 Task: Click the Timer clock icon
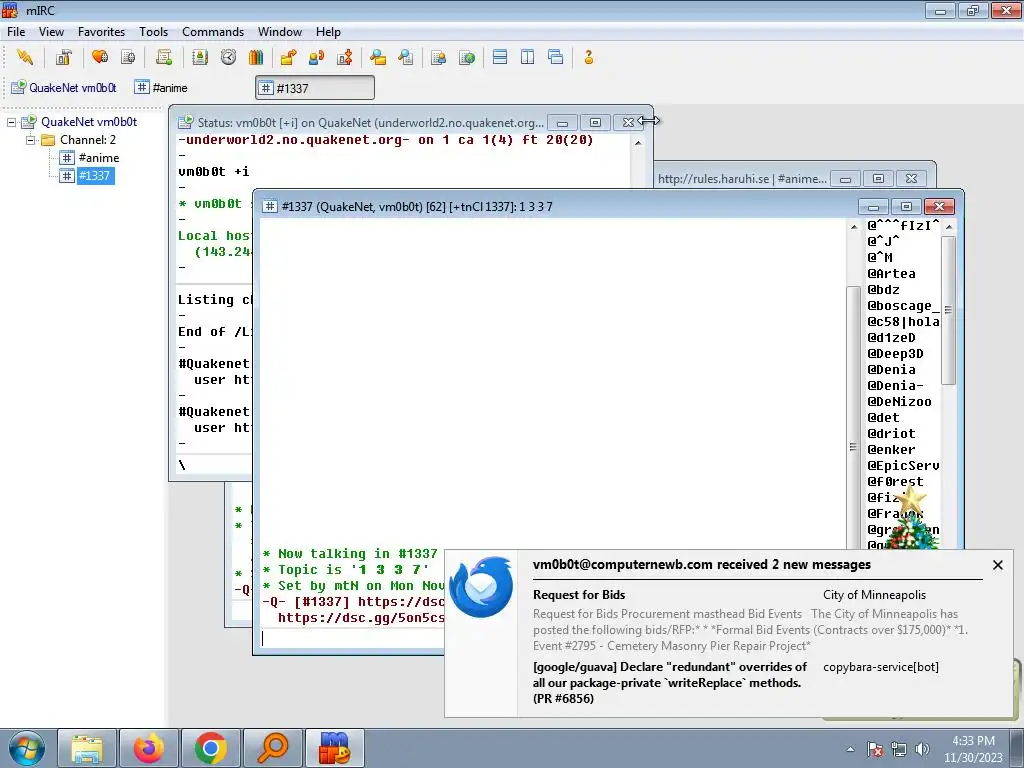[x=228, y=57]
